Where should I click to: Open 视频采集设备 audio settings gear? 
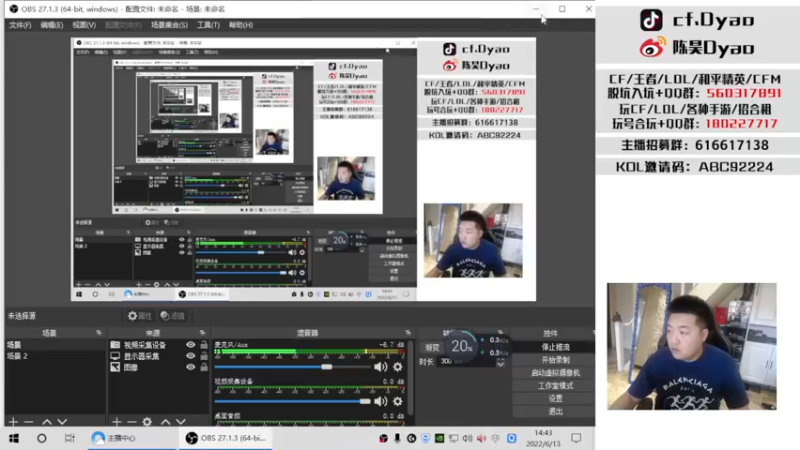tap(397, 402)
